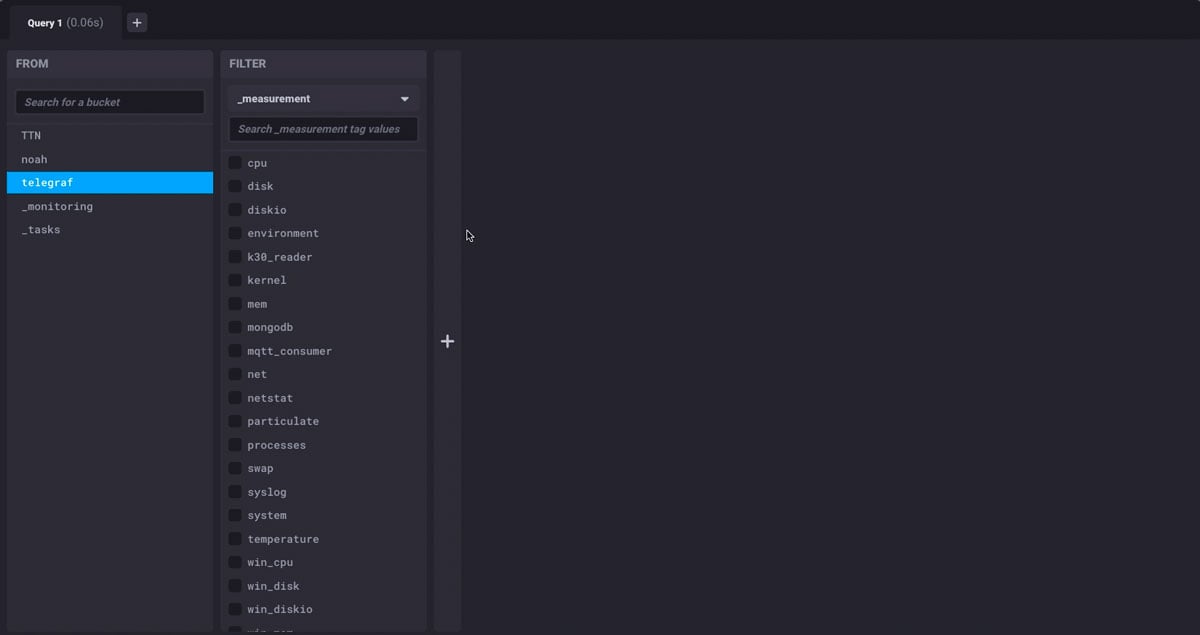The image size is (1200, 635).
Task: Add a new filter column with plus
Action: [447, 341]
